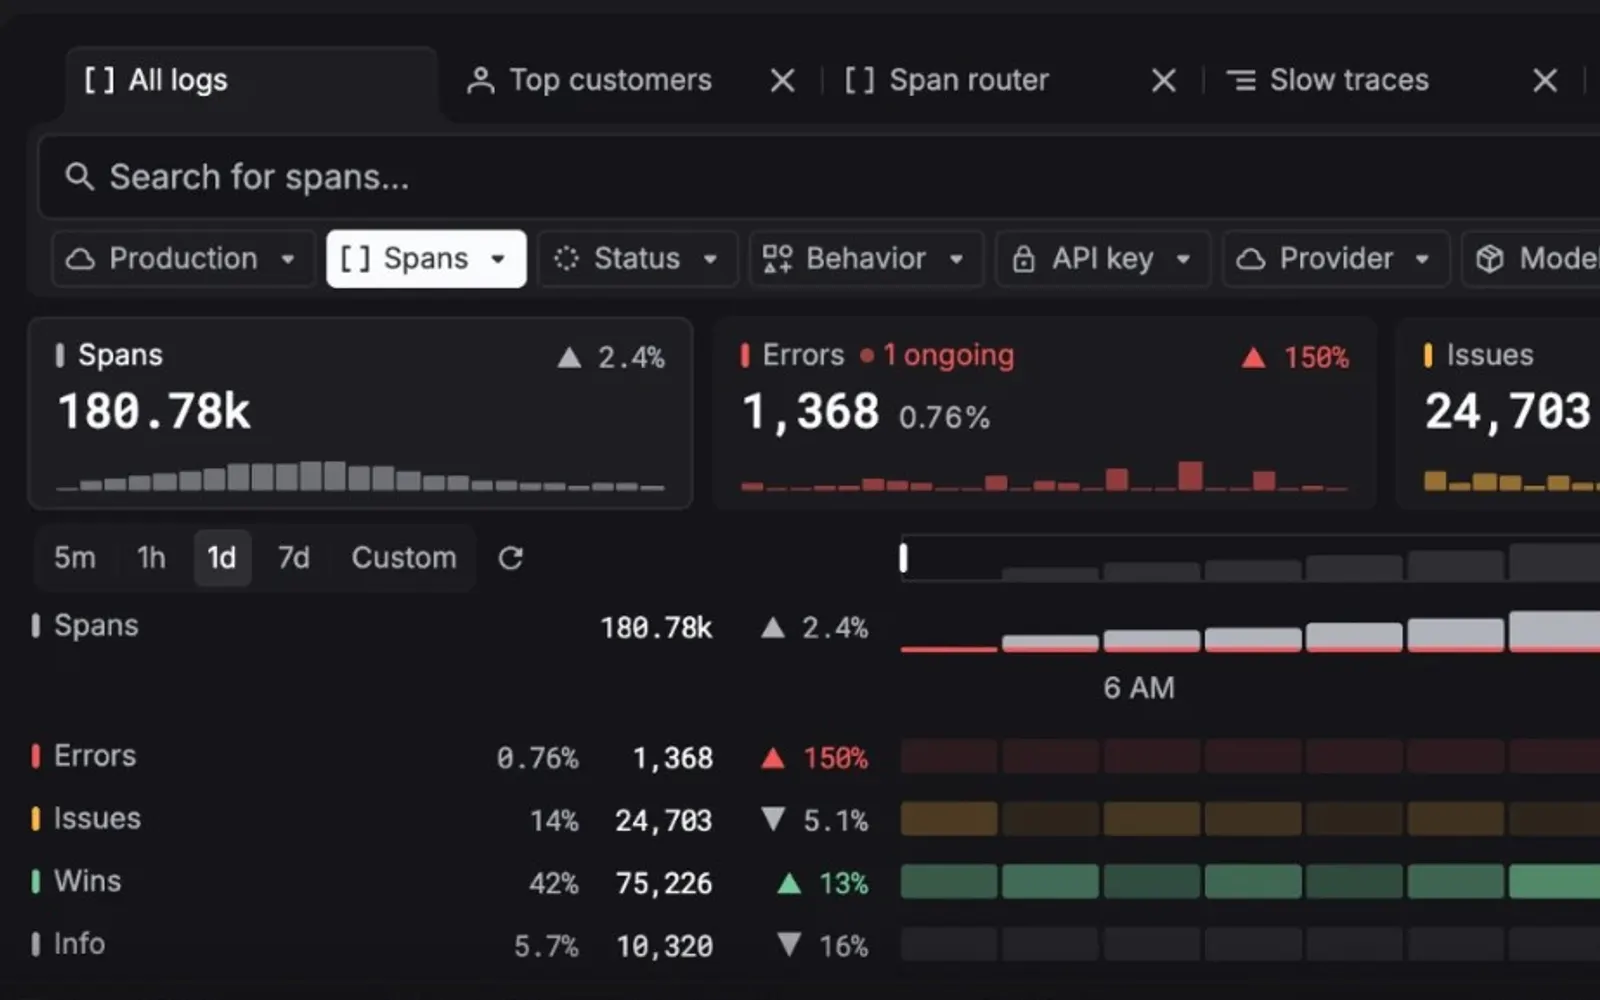Click the Errors row 150% change
The image size is (1600, 1000).
pyautogui.click(x=836, y=758)
